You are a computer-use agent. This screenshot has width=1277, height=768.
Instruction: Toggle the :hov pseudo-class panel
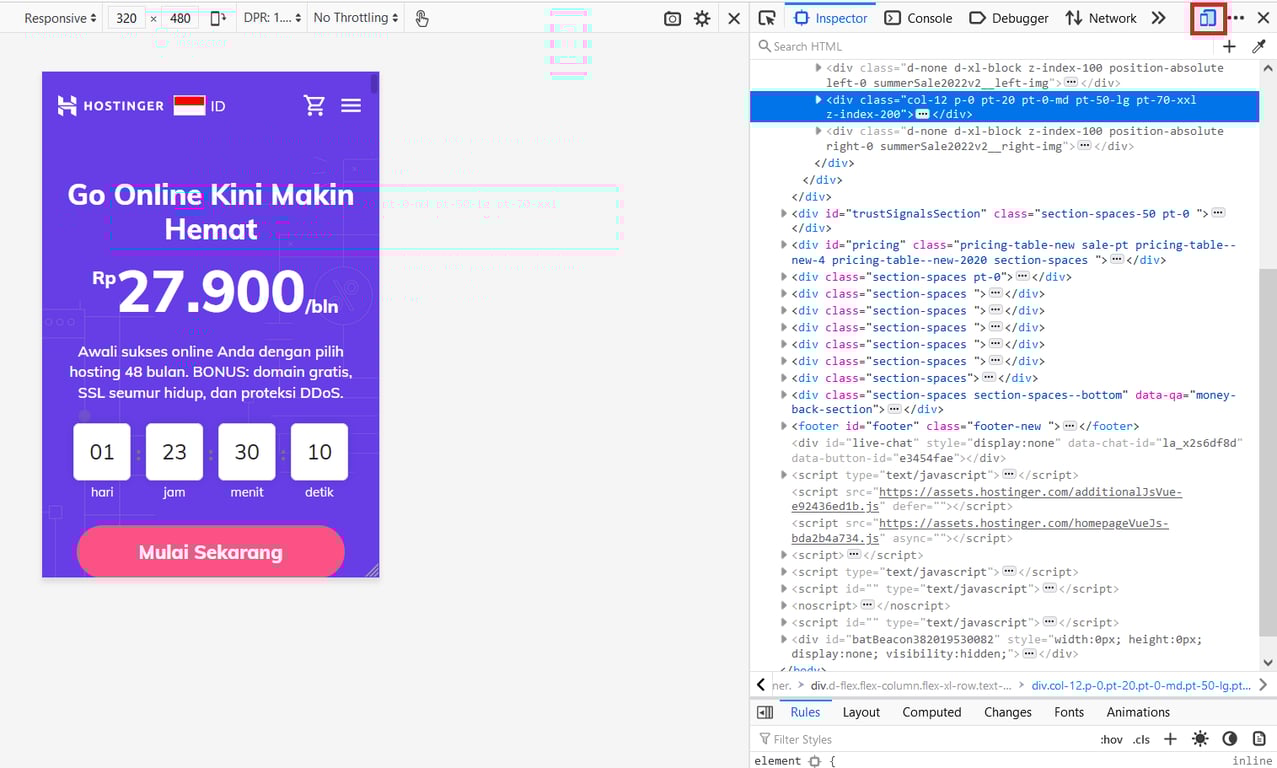tap(1110, 738)
